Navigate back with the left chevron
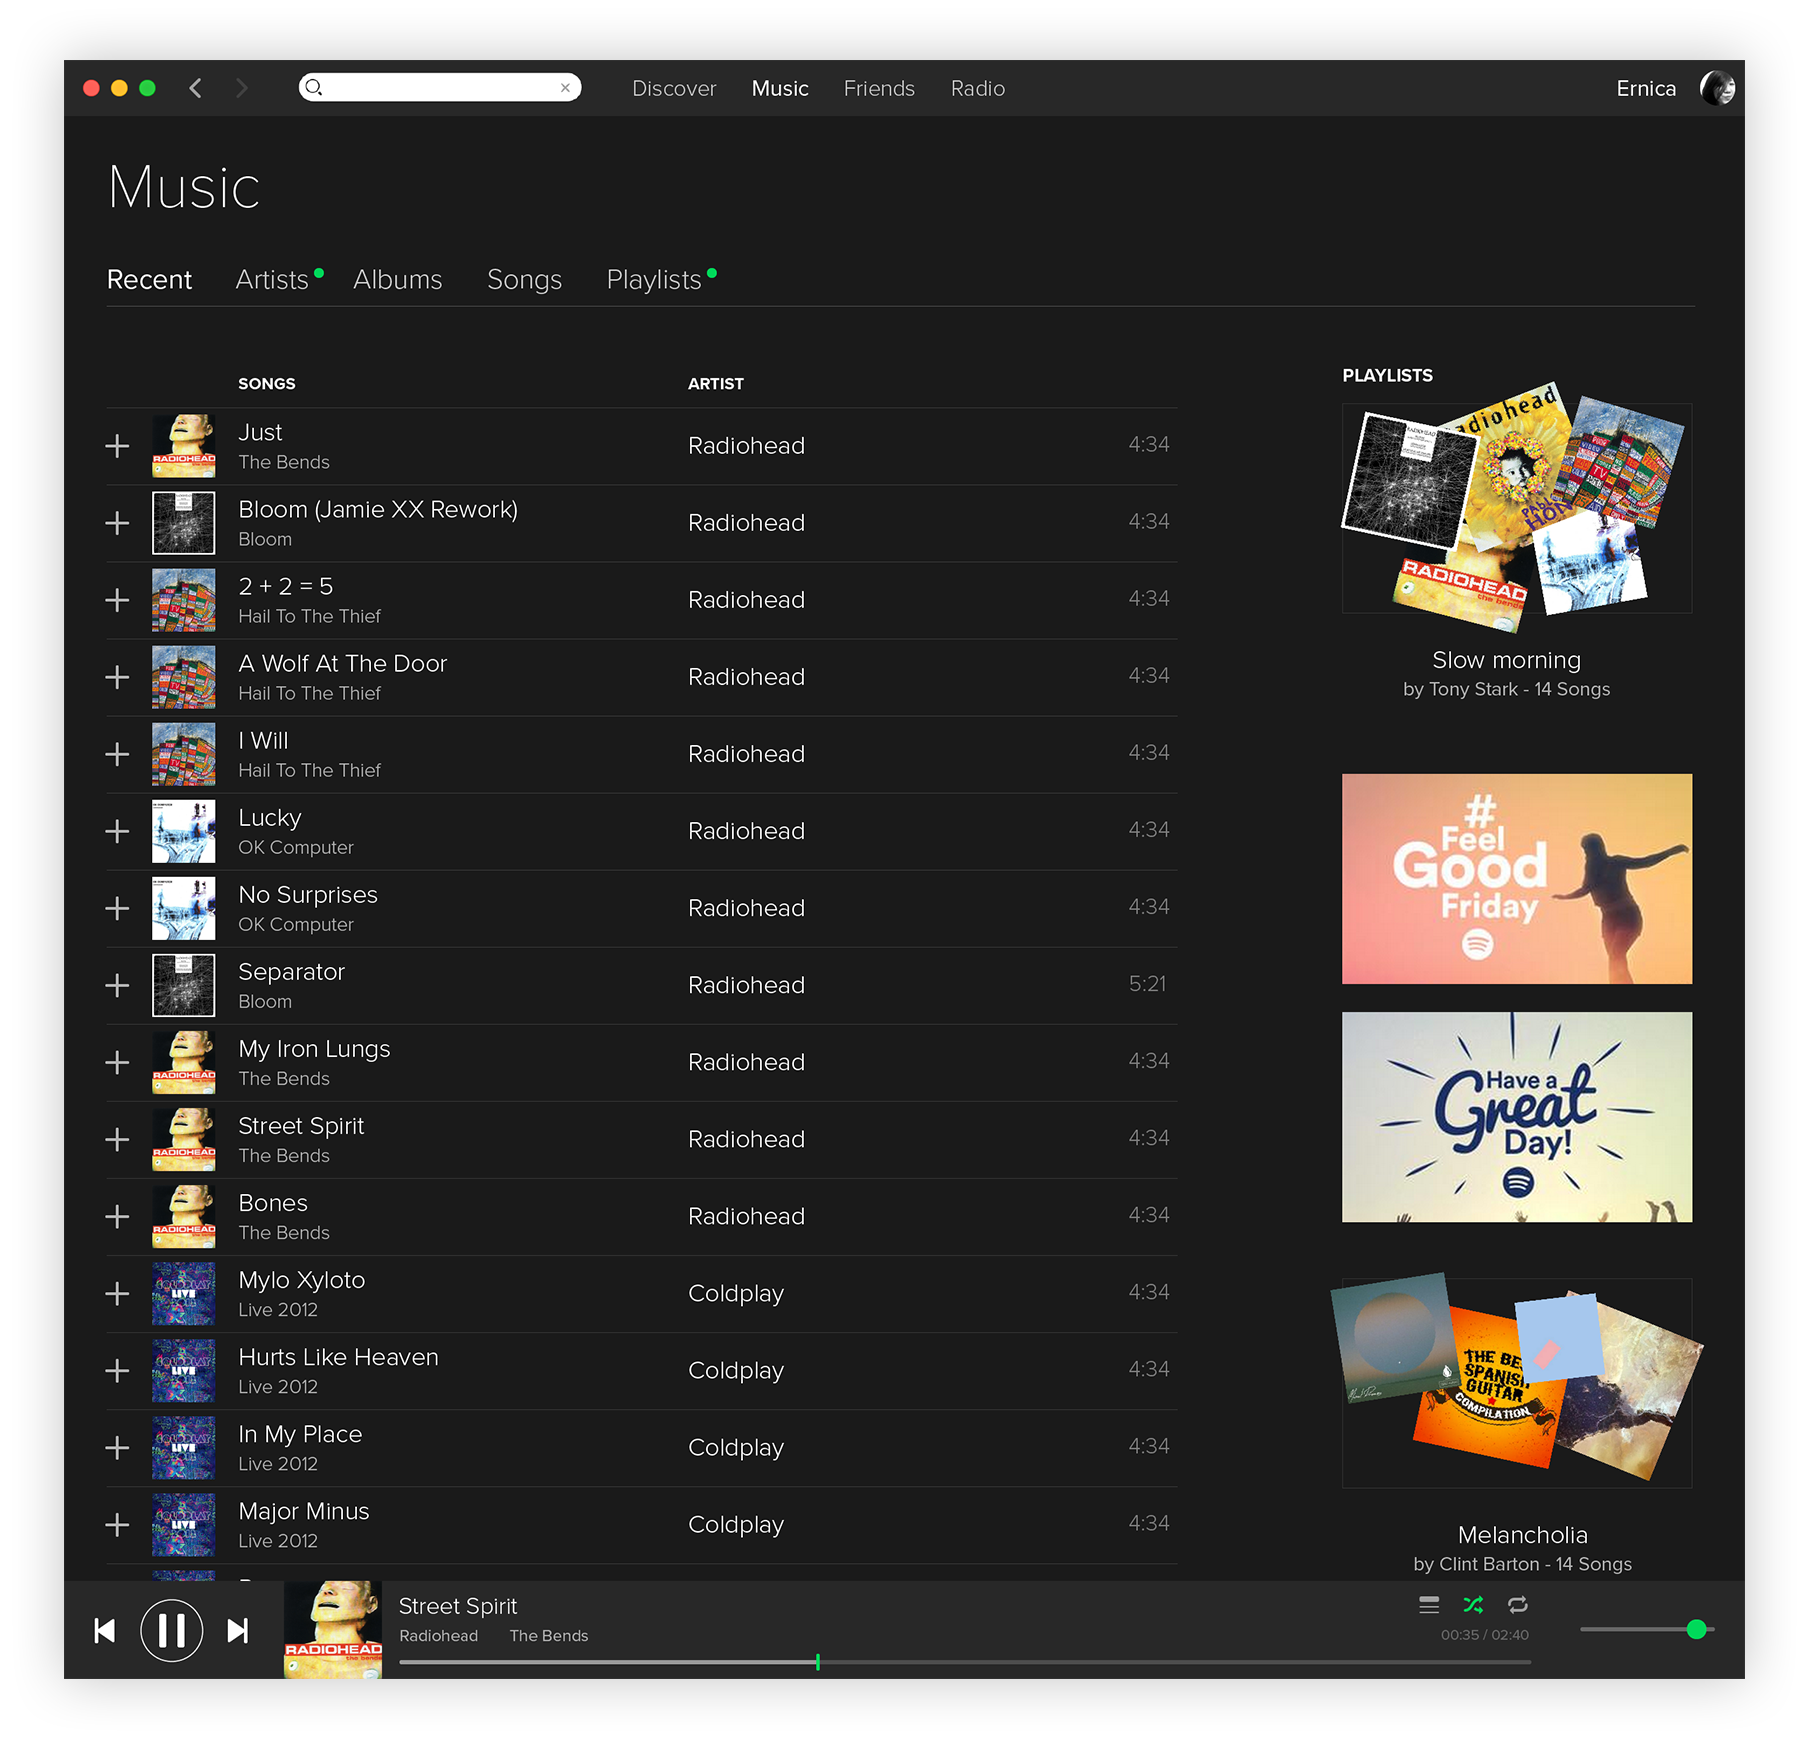Screen dimensions: 1809x1738 pos(196,88)
